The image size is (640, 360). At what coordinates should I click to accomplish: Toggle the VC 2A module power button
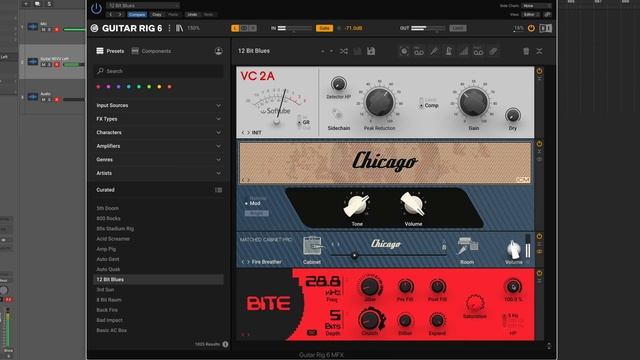coord(539,71)
